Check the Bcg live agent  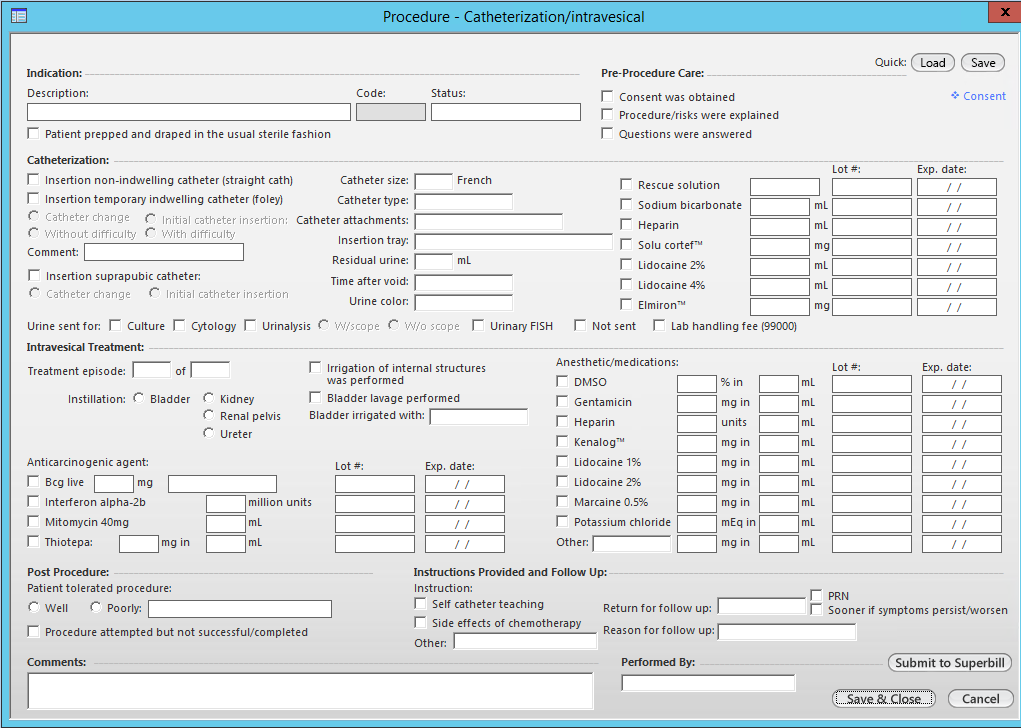click(33, 482)
